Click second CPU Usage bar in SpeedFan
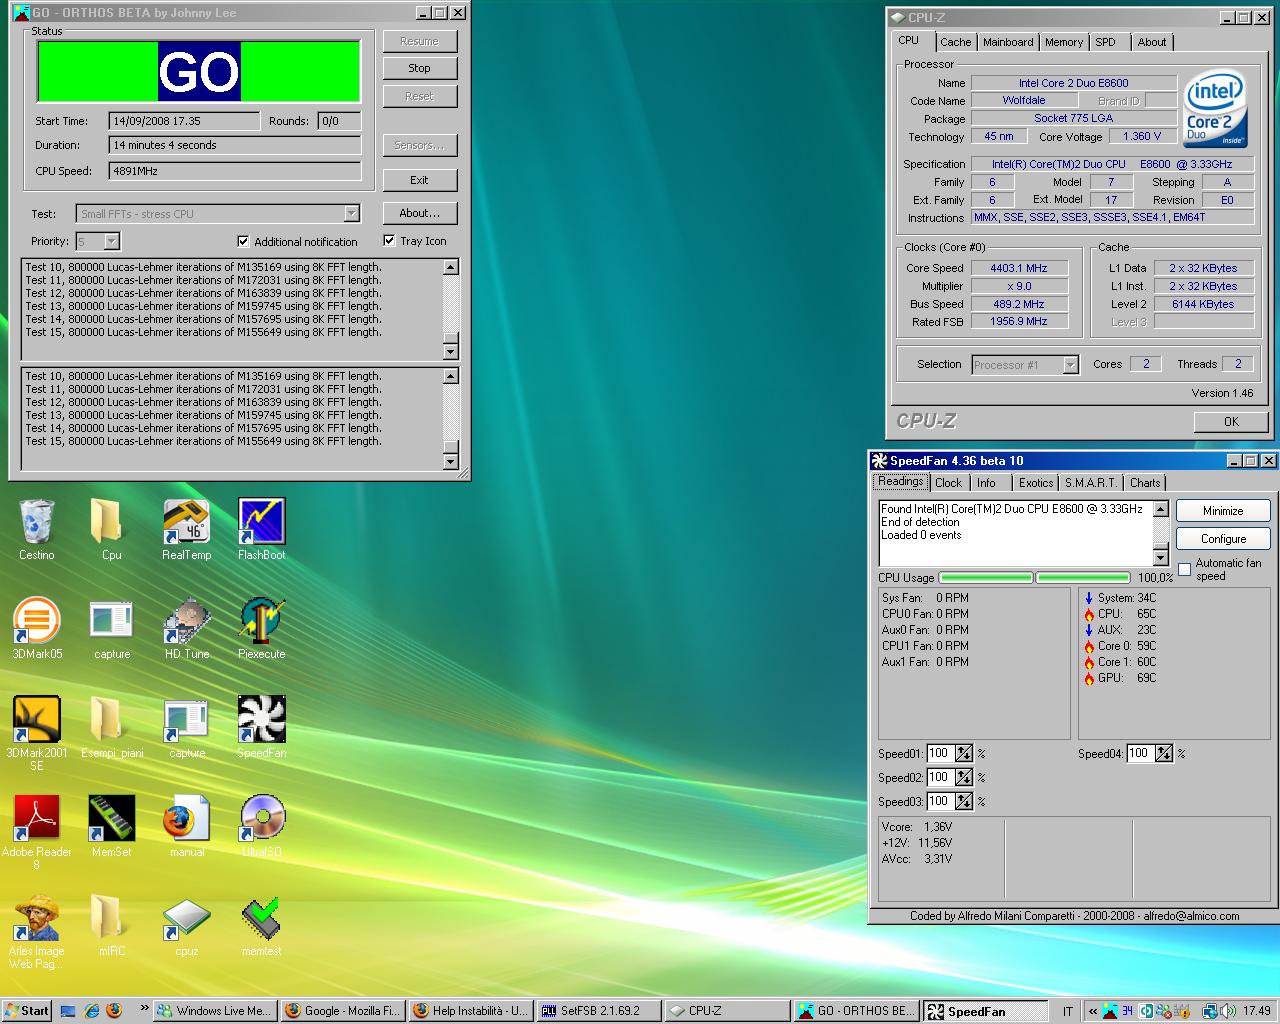 [1083, 578]
